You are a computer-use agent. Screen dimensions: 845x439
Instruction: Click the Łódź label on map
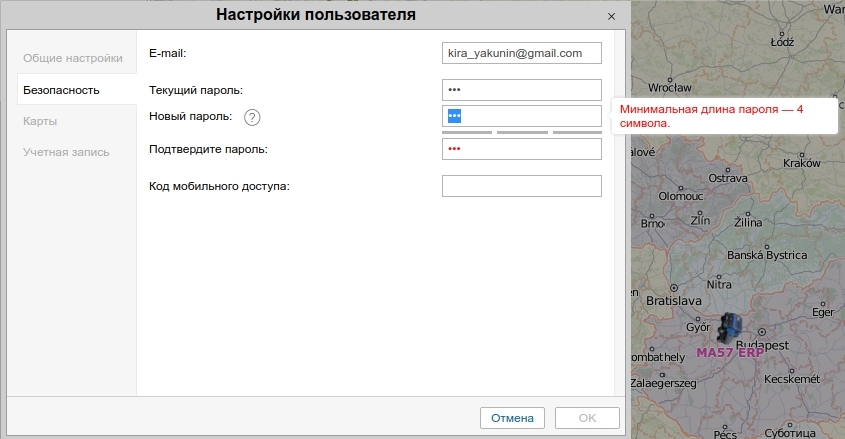782,41
